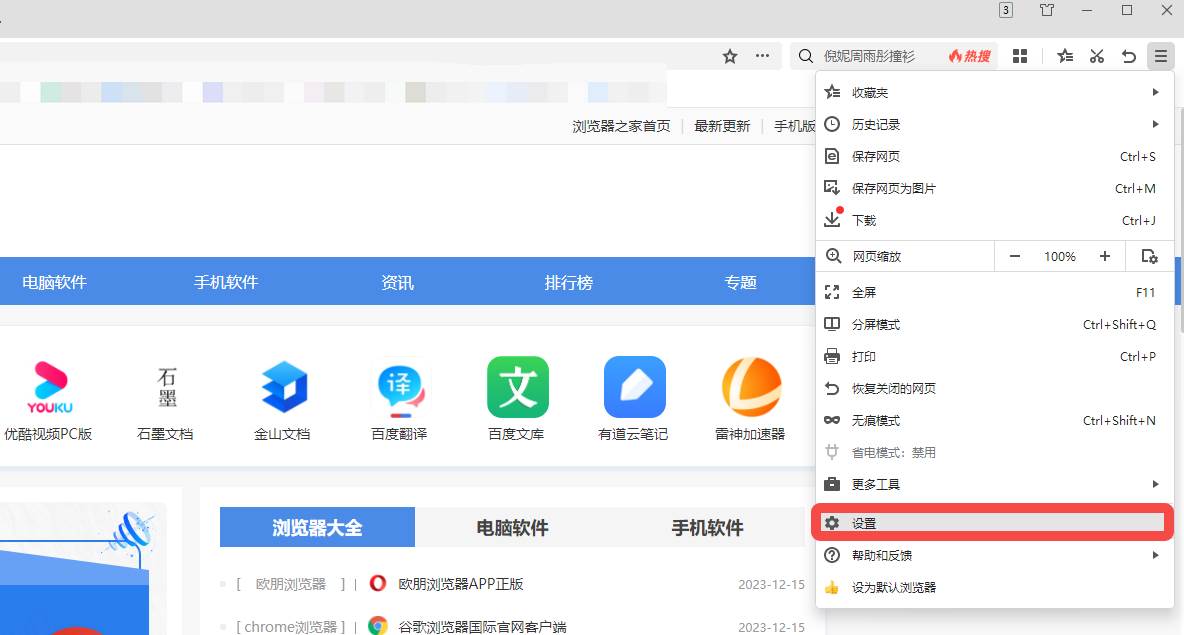Switch to 浏览器大全 tab
The height and width of the screenshot is (635, 1184).
point(317,527)
